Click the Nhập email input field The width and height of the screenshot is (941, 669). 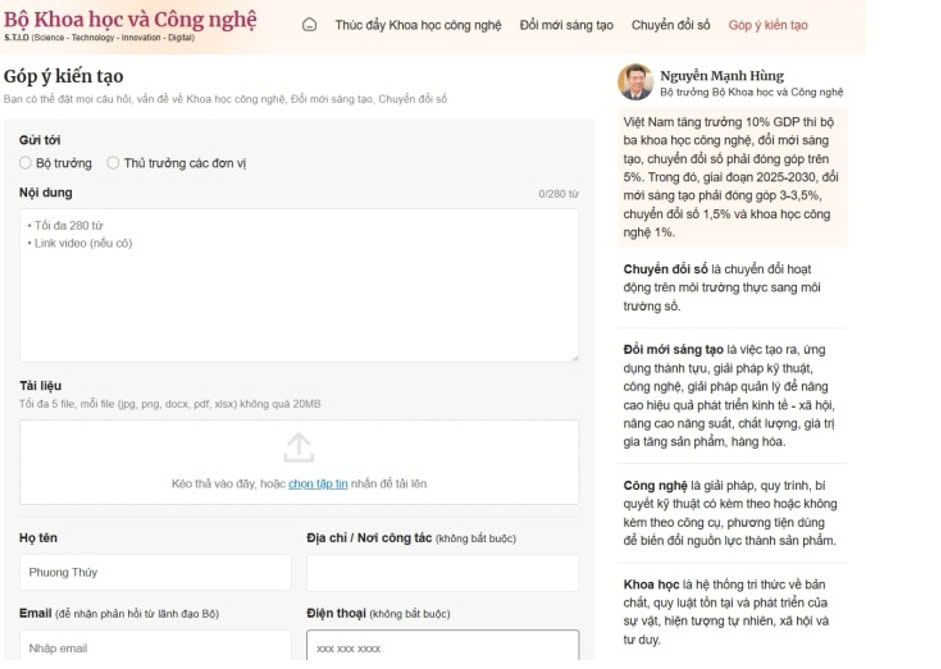155,648
